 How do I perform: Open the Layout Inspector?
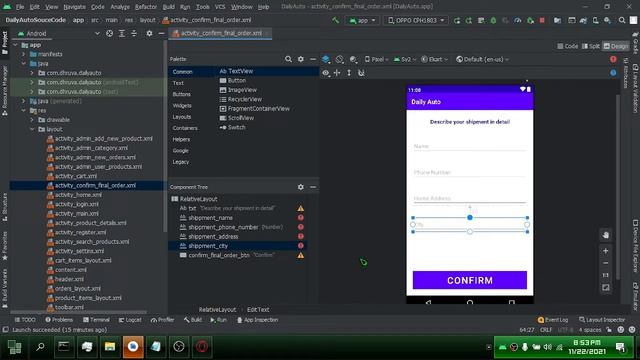[x=602, y=320]
